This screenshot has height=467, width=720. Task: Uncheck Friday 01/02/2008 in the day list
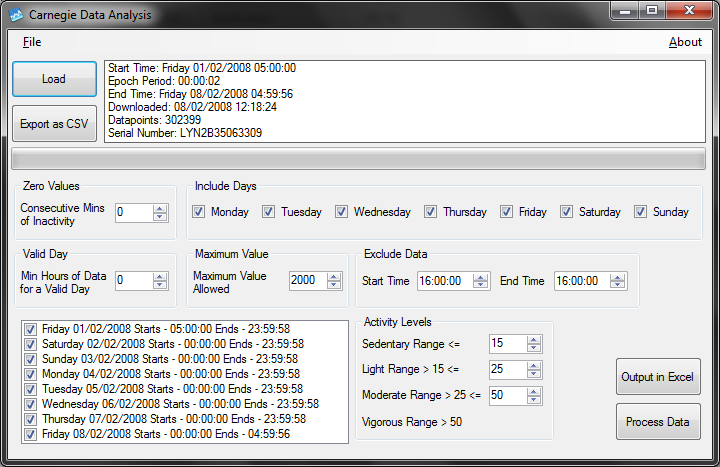30,329
